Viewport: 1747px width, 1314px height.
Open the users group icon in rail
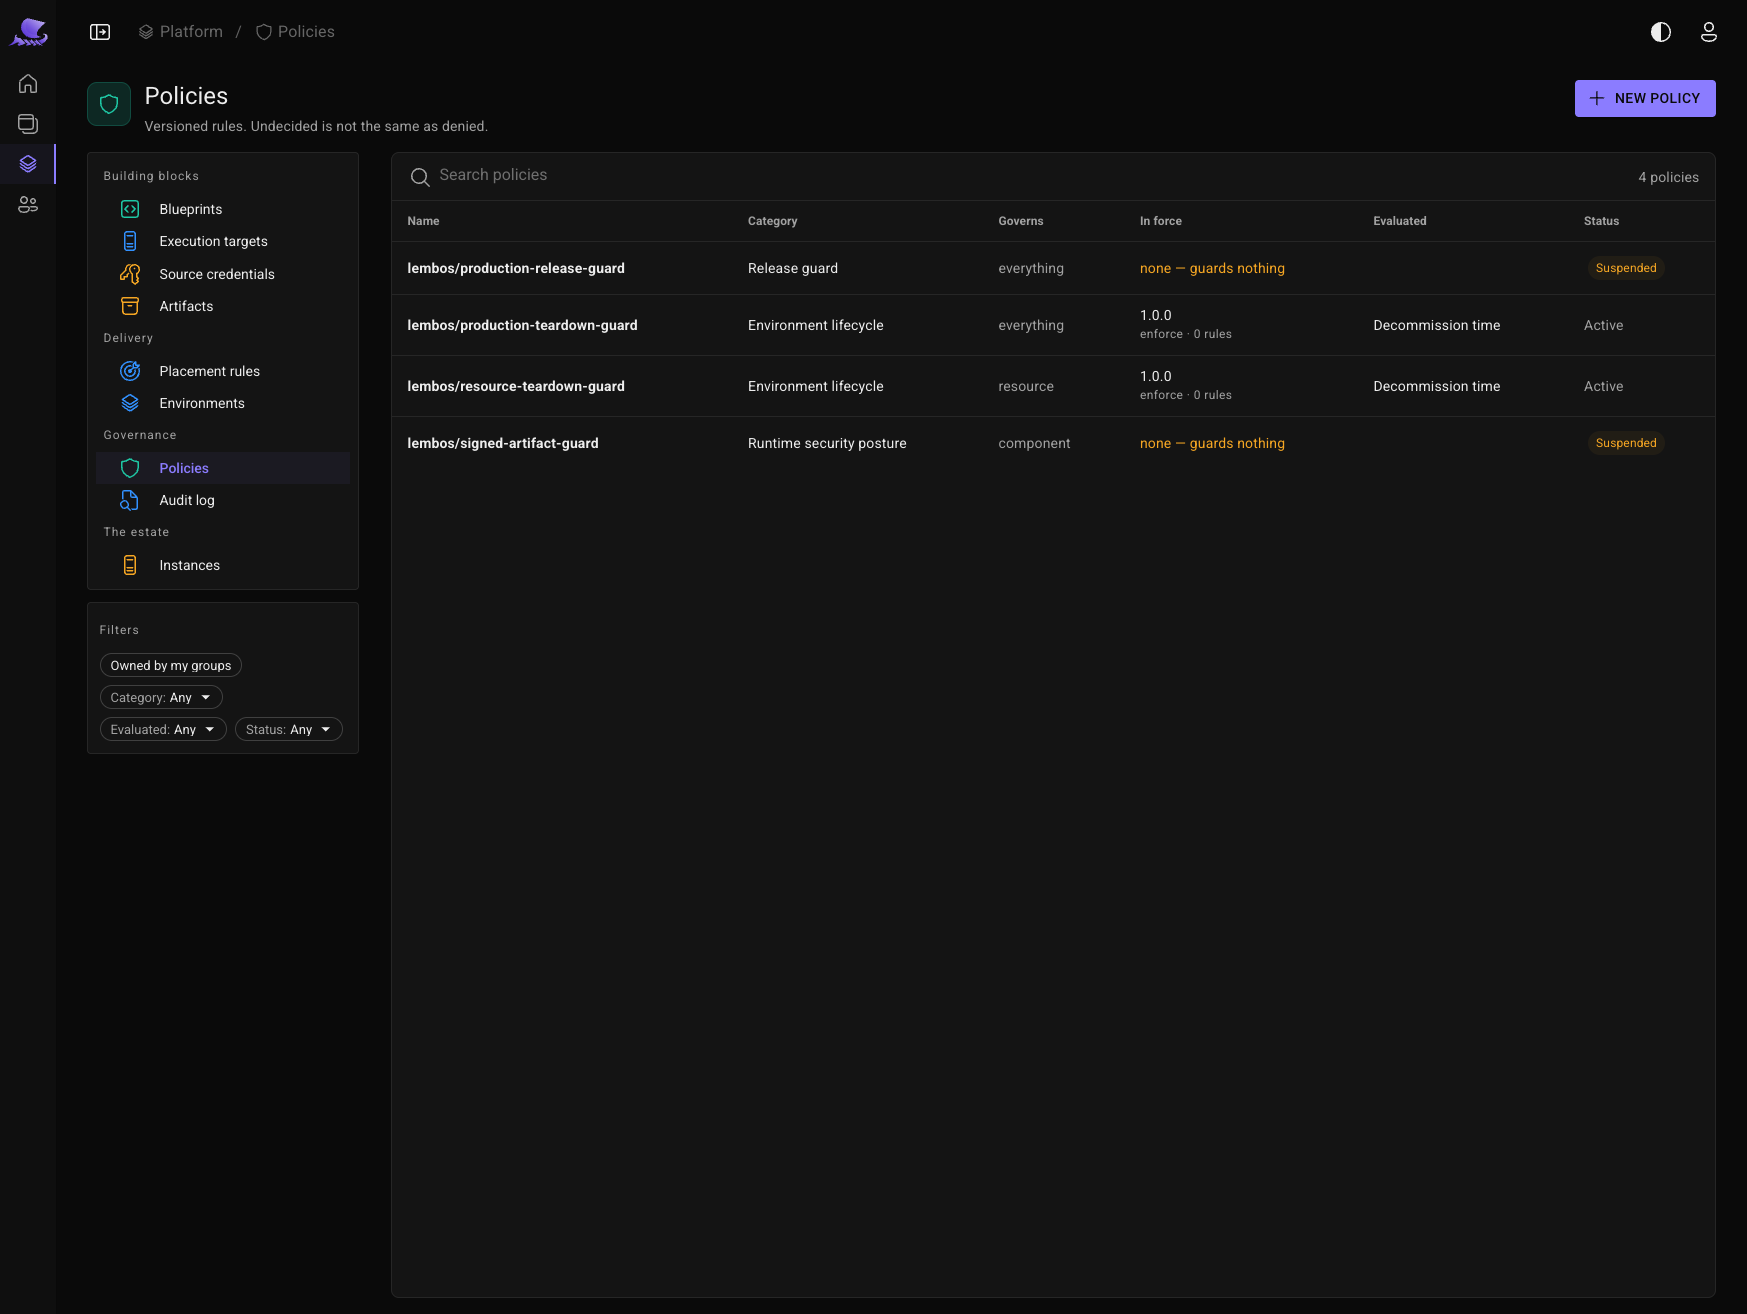[x=28, y=204]
